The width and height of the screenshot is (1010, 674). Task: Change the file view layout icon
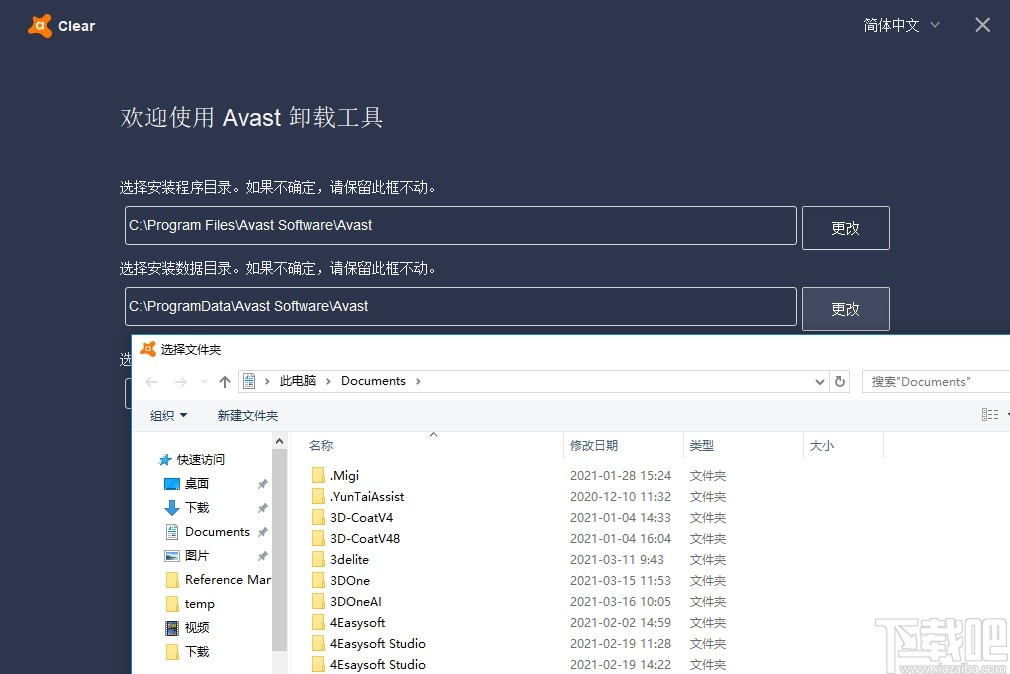pyautogui.click(x=989, y=413)
